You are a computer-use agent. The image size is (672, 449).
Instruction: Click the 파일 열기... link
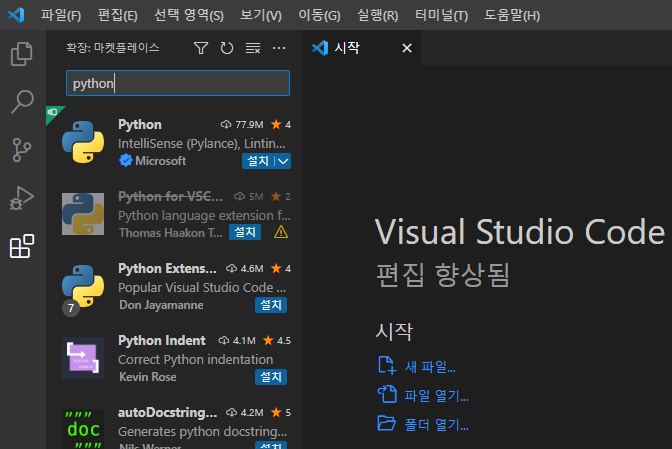(x=436, y=395)
